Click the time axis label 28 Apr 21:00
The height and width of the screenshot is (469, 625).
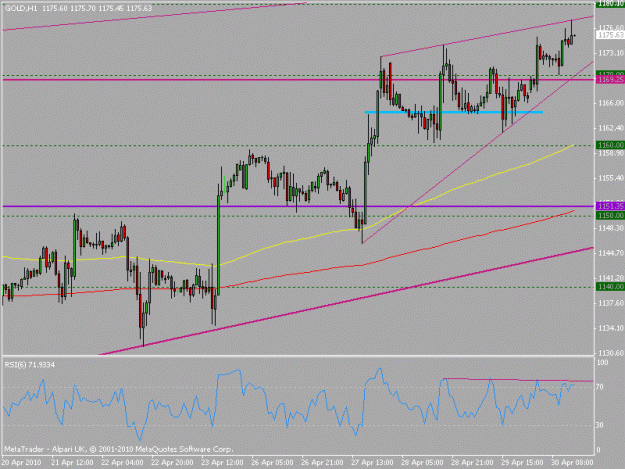point(472,463)
